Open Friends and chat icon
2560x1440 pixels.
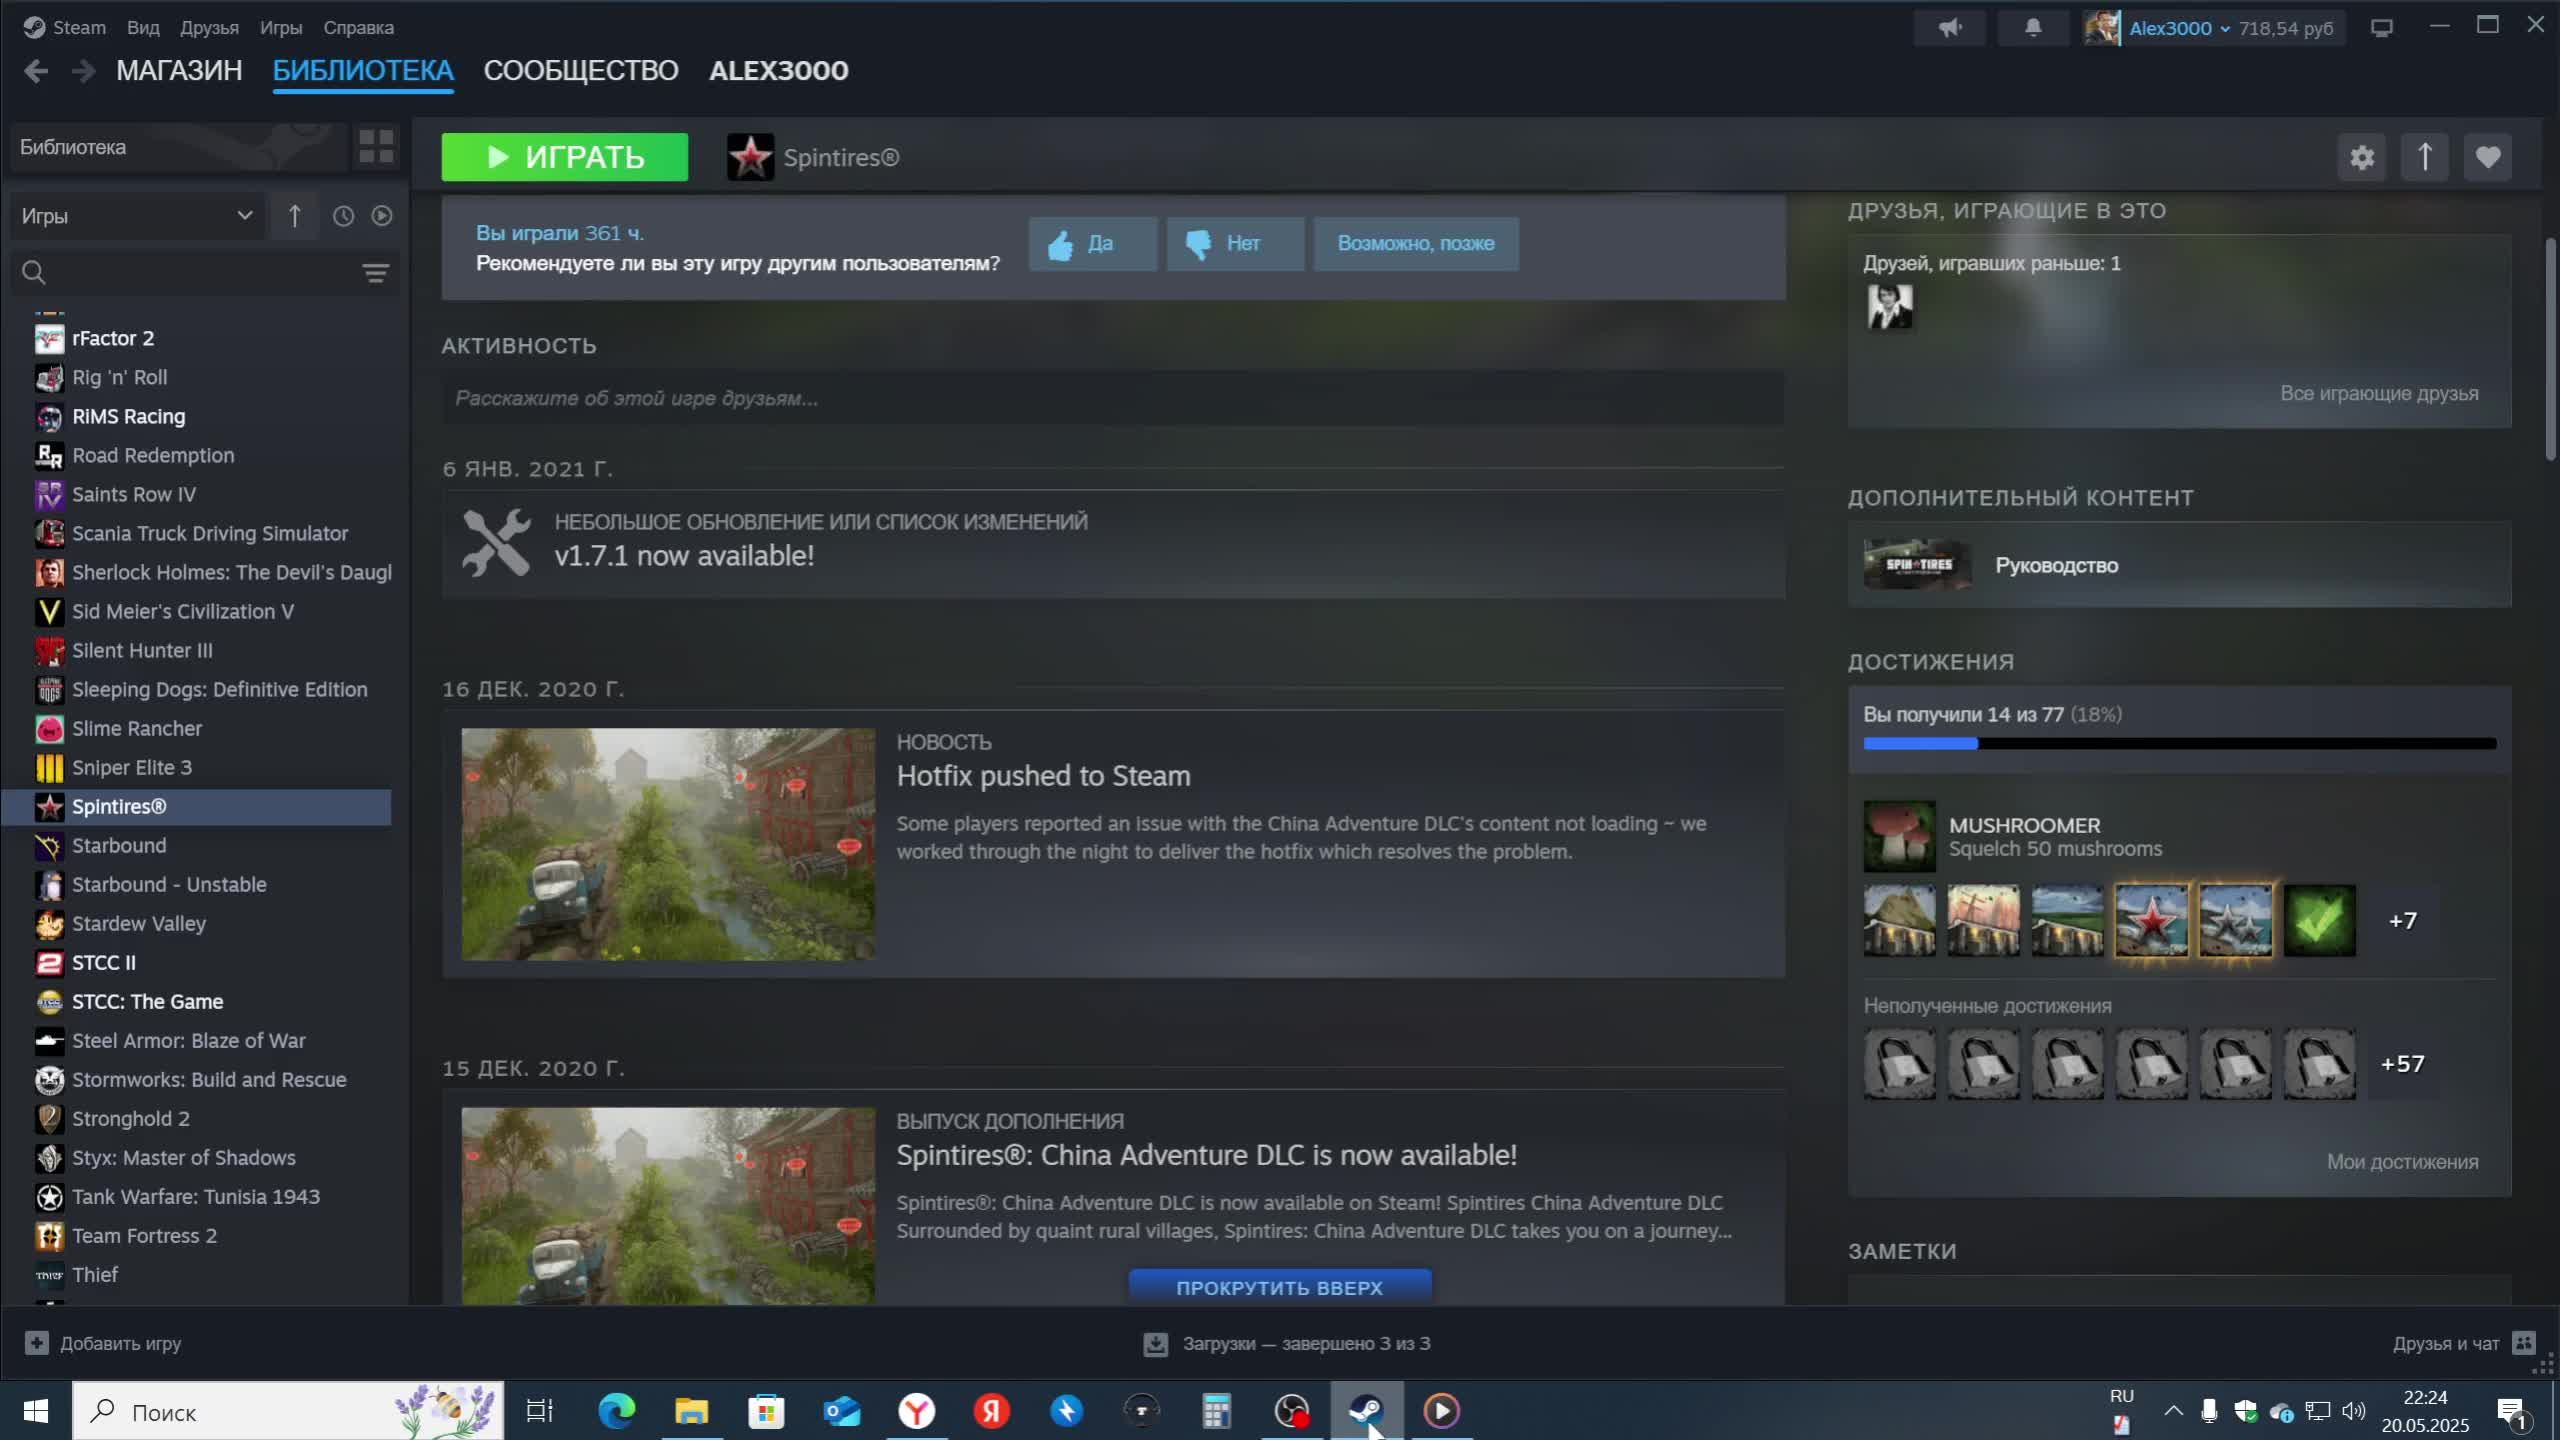tap(2524, 1343)
